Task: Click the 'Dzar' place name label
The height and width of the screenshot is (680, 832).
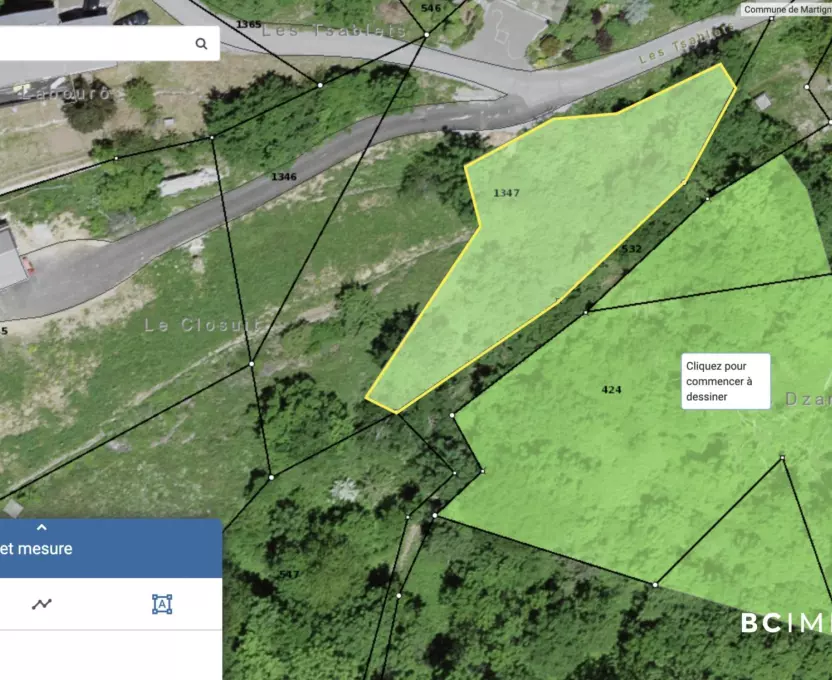Action: coord(807,399)
